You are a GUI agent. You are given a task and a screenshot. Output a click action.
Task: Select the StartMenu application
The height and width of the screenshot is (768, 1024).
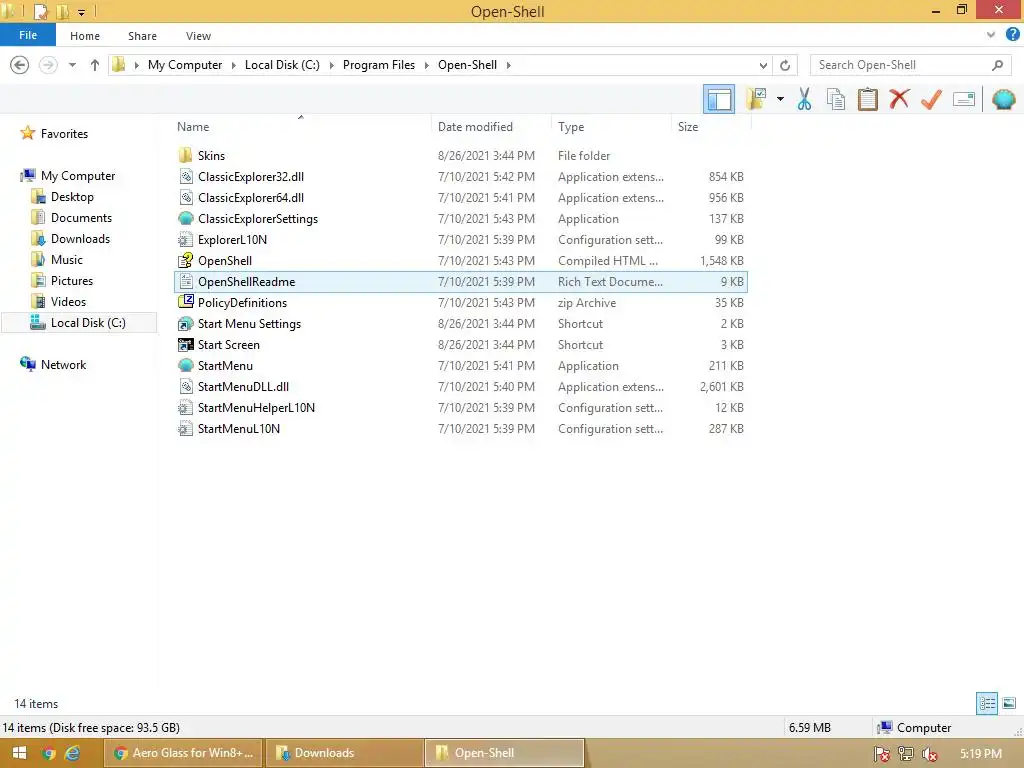pyautogui.click(x=460, y=366)
